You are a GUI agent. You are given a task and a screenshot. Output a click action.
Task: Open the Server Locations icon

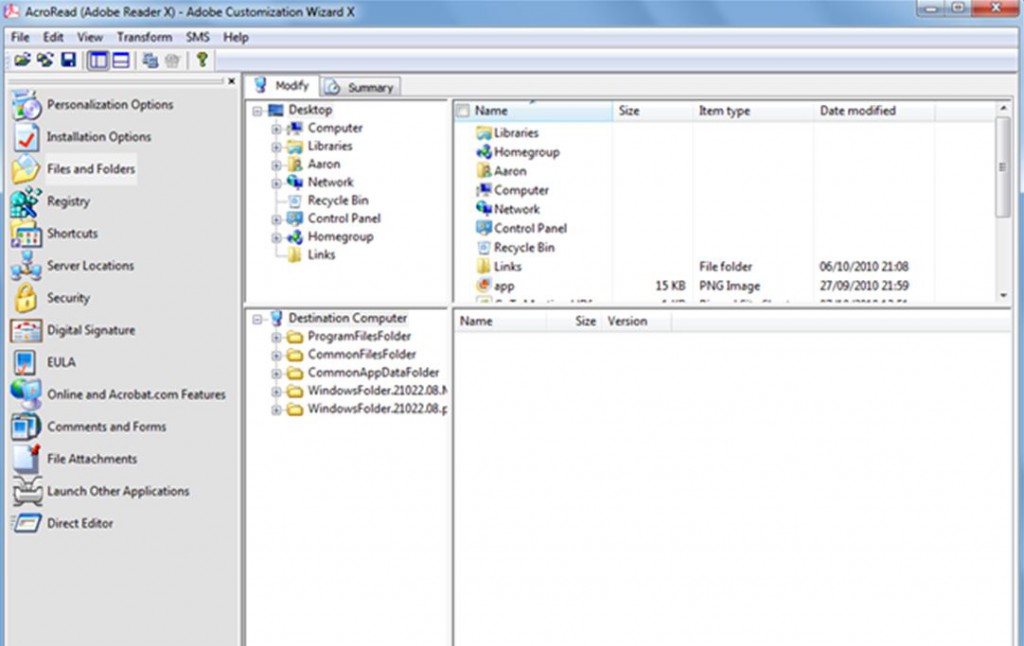[x=26, y=266]
